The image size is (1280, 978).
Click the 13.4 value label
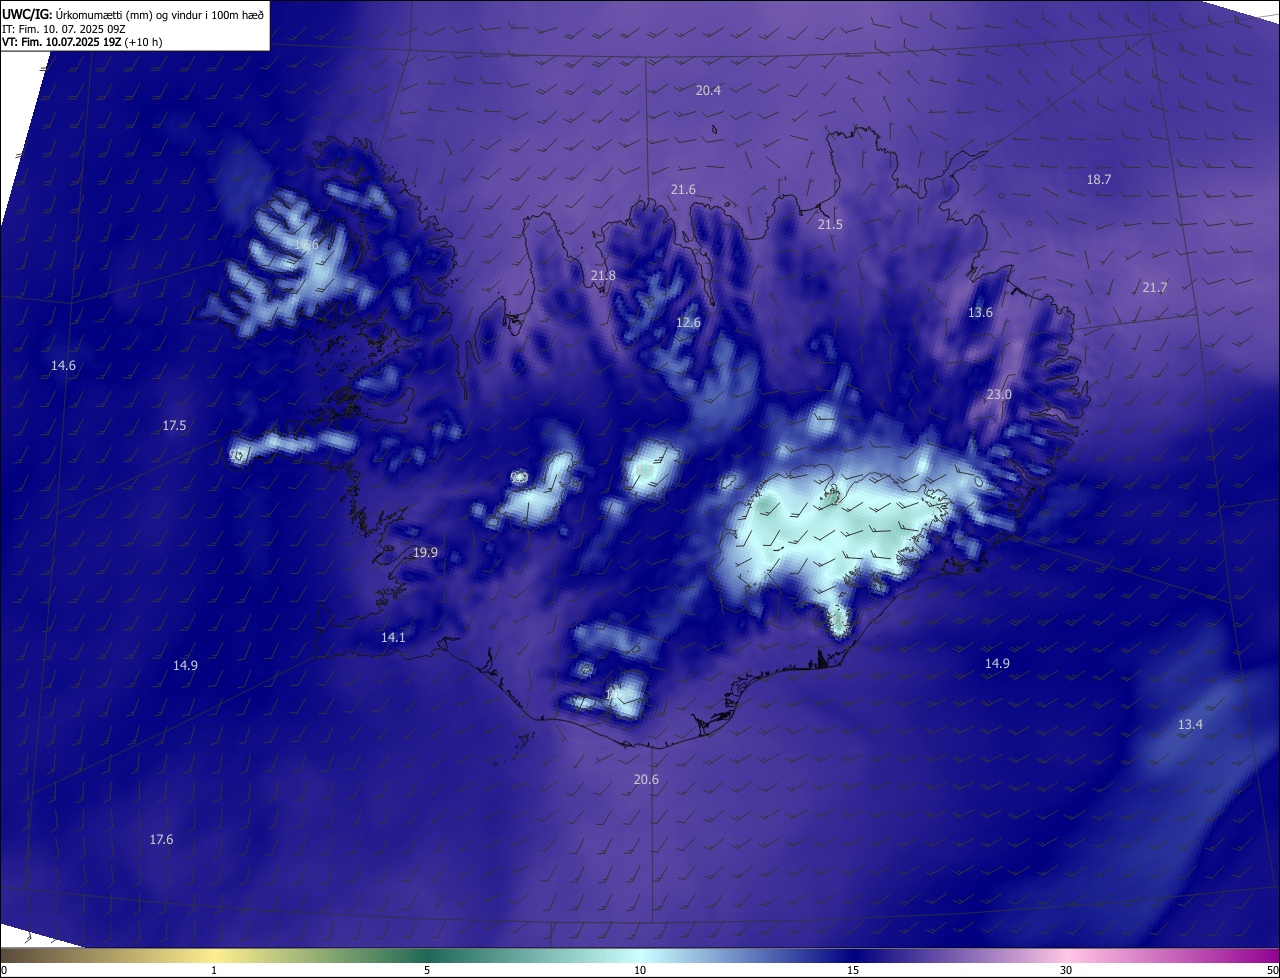click(x=1190, y=725)
